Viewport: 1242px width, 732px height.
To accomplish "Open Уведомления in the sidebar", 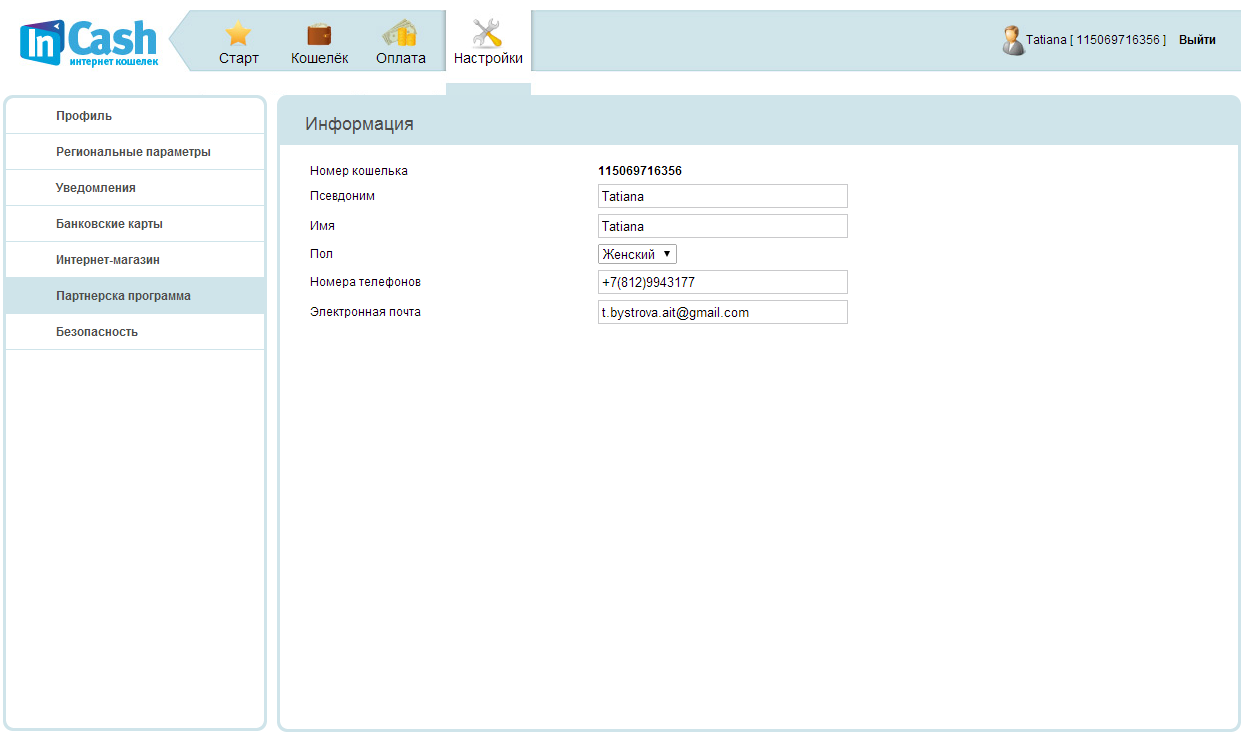I will tap(135, 188).
